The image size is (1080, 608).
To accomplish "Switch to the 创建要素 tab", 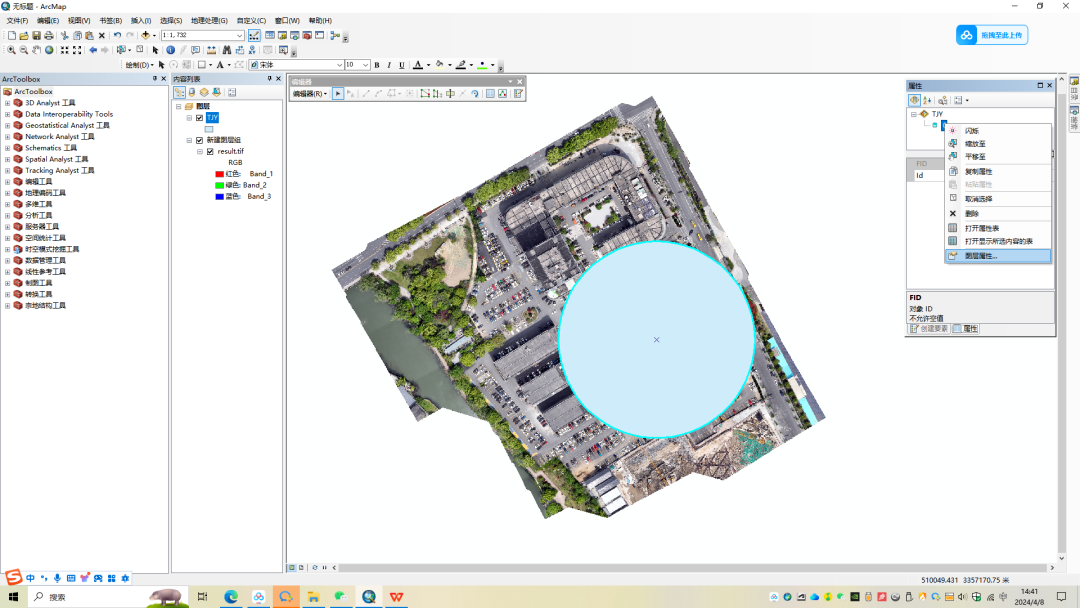I will tap(929, 329).
